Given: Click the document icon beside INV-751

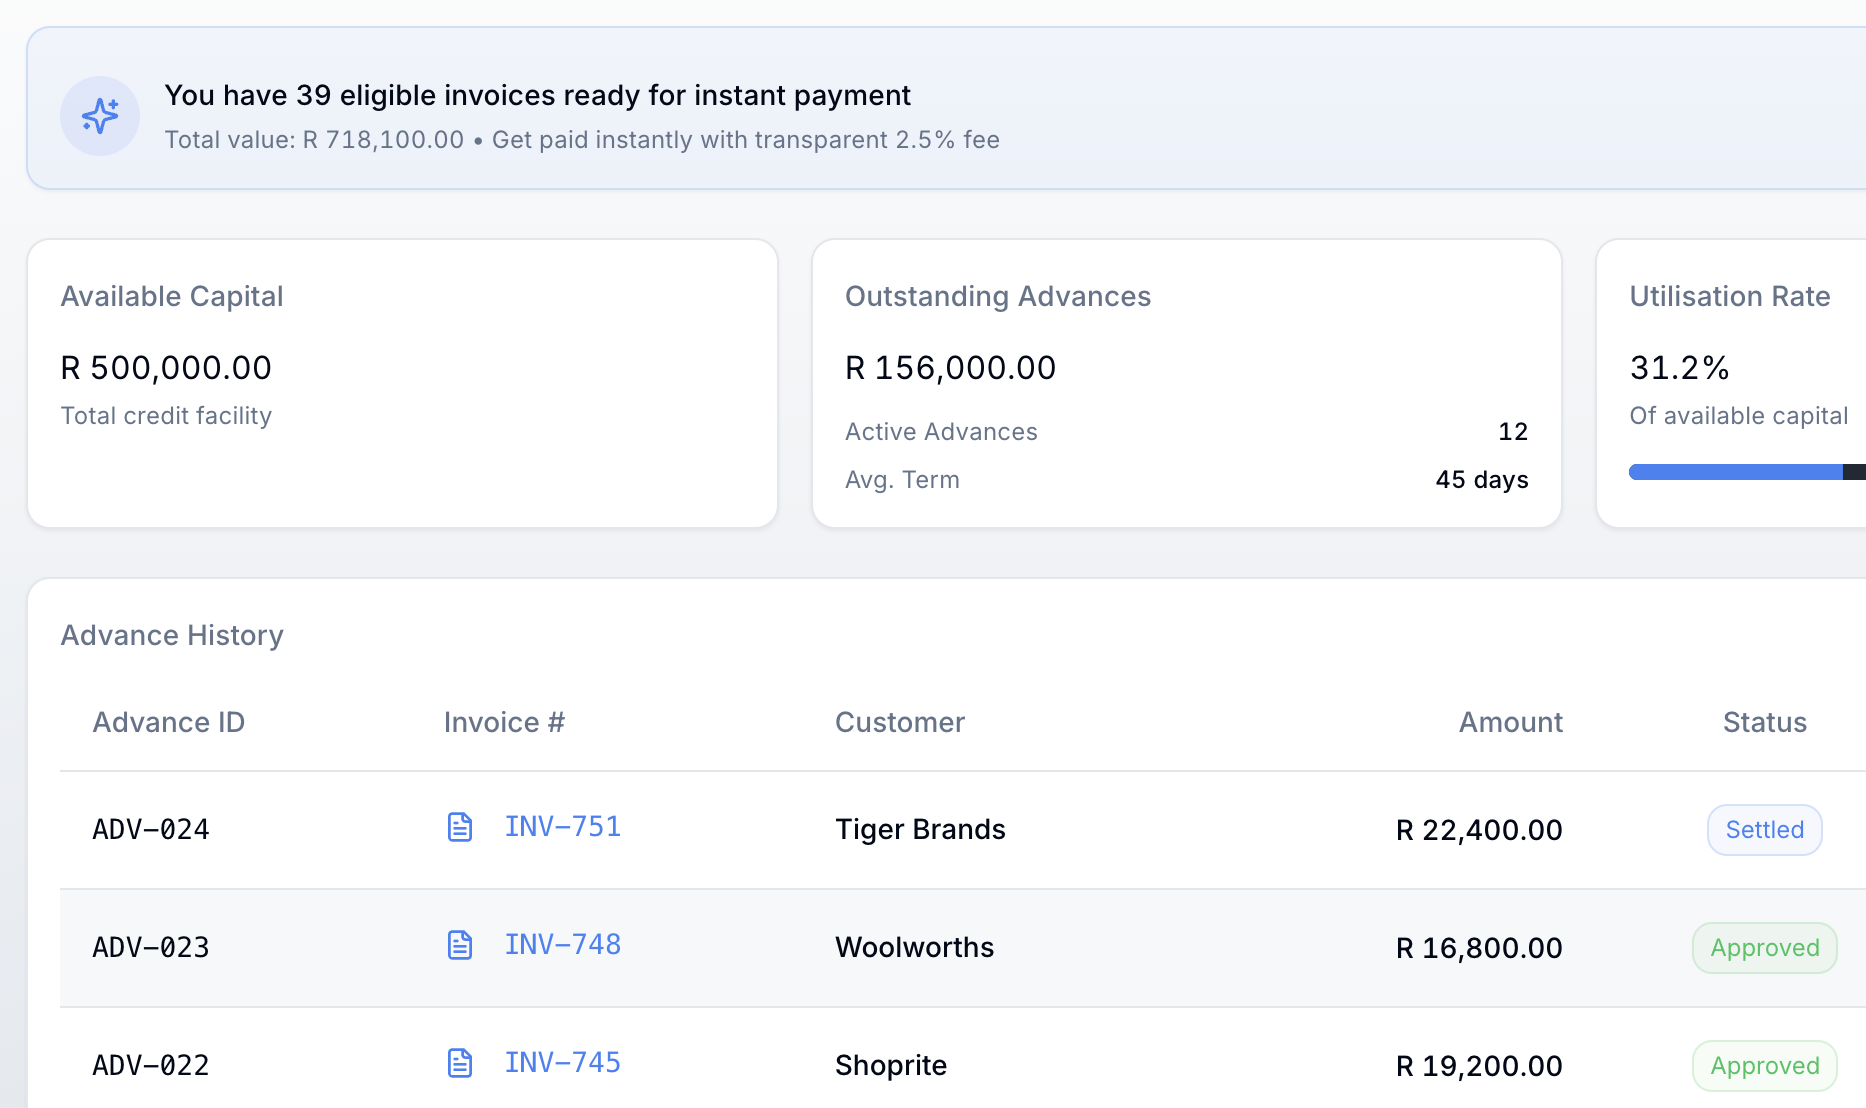Looking at the screenshot, I should (x=460, y=828).
